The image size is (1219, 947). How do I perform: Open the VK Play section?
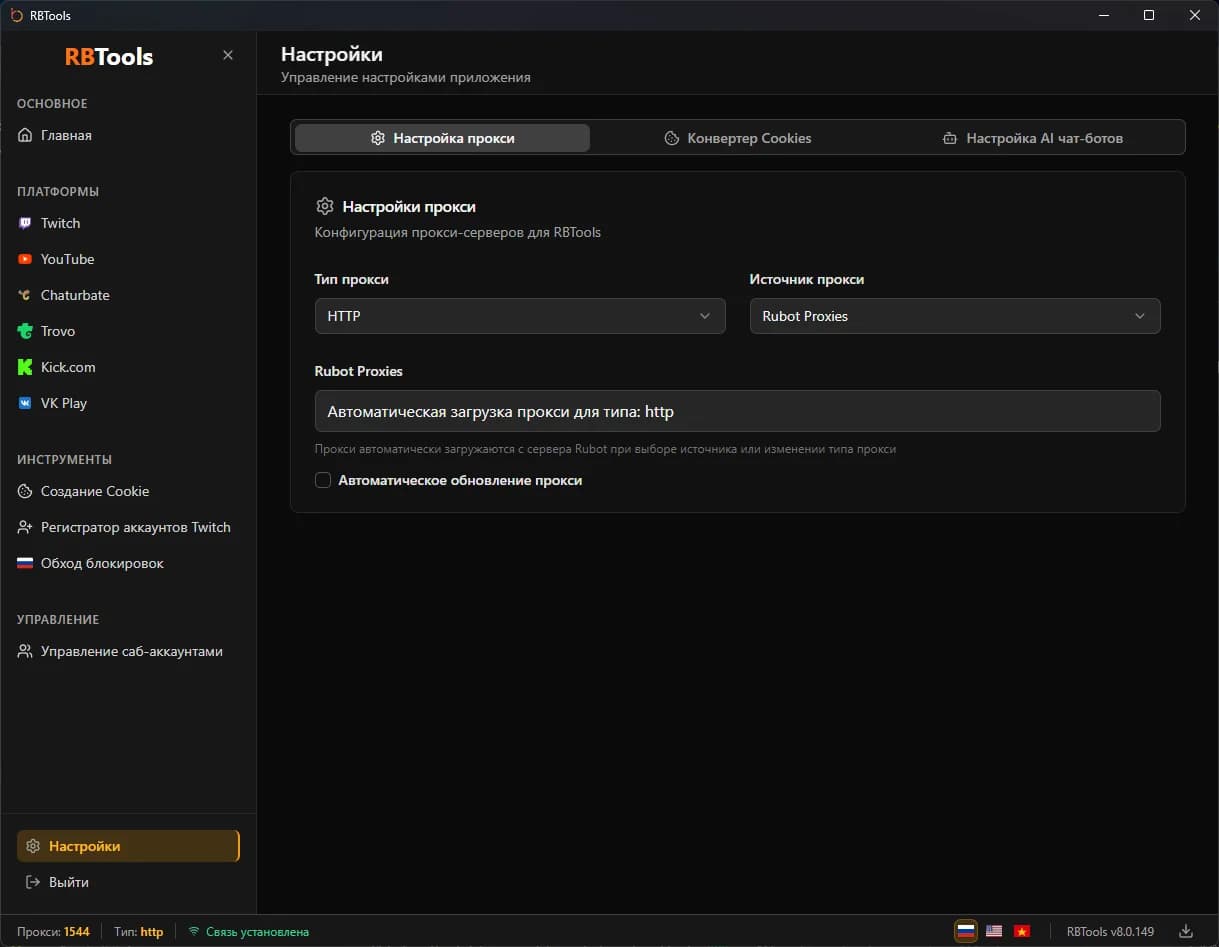coord(128,403)
